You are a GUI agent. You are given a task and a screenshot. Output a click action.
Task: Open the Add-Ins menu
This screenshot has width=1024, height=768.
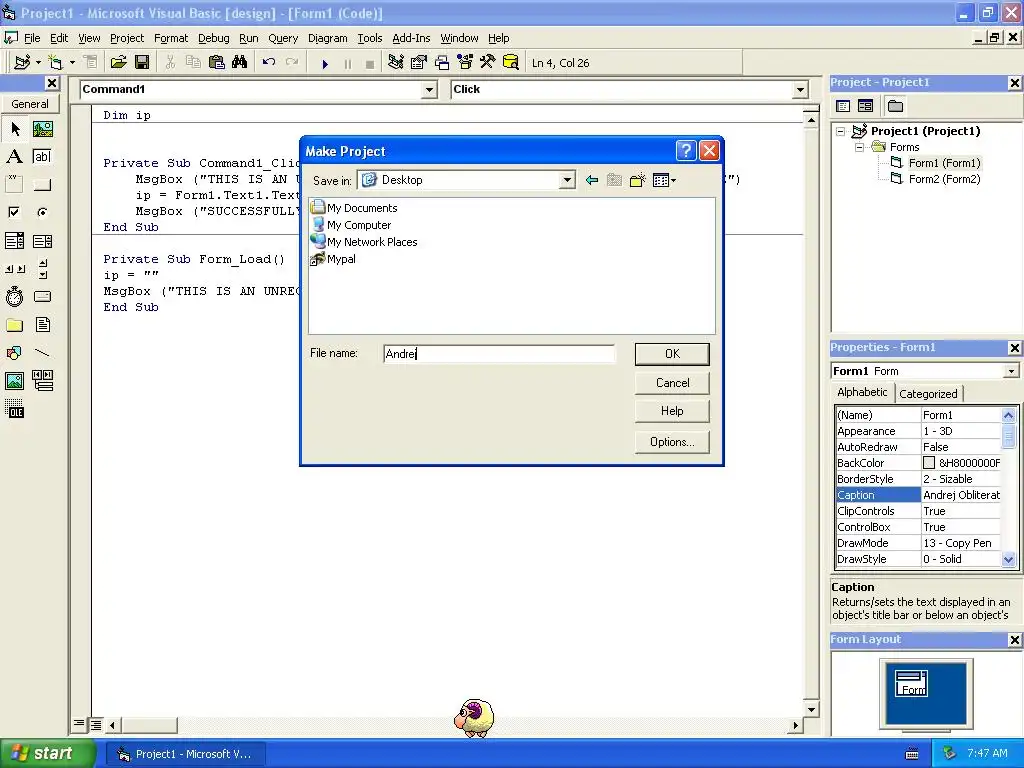pyautogui.click(x=411, y=38)
